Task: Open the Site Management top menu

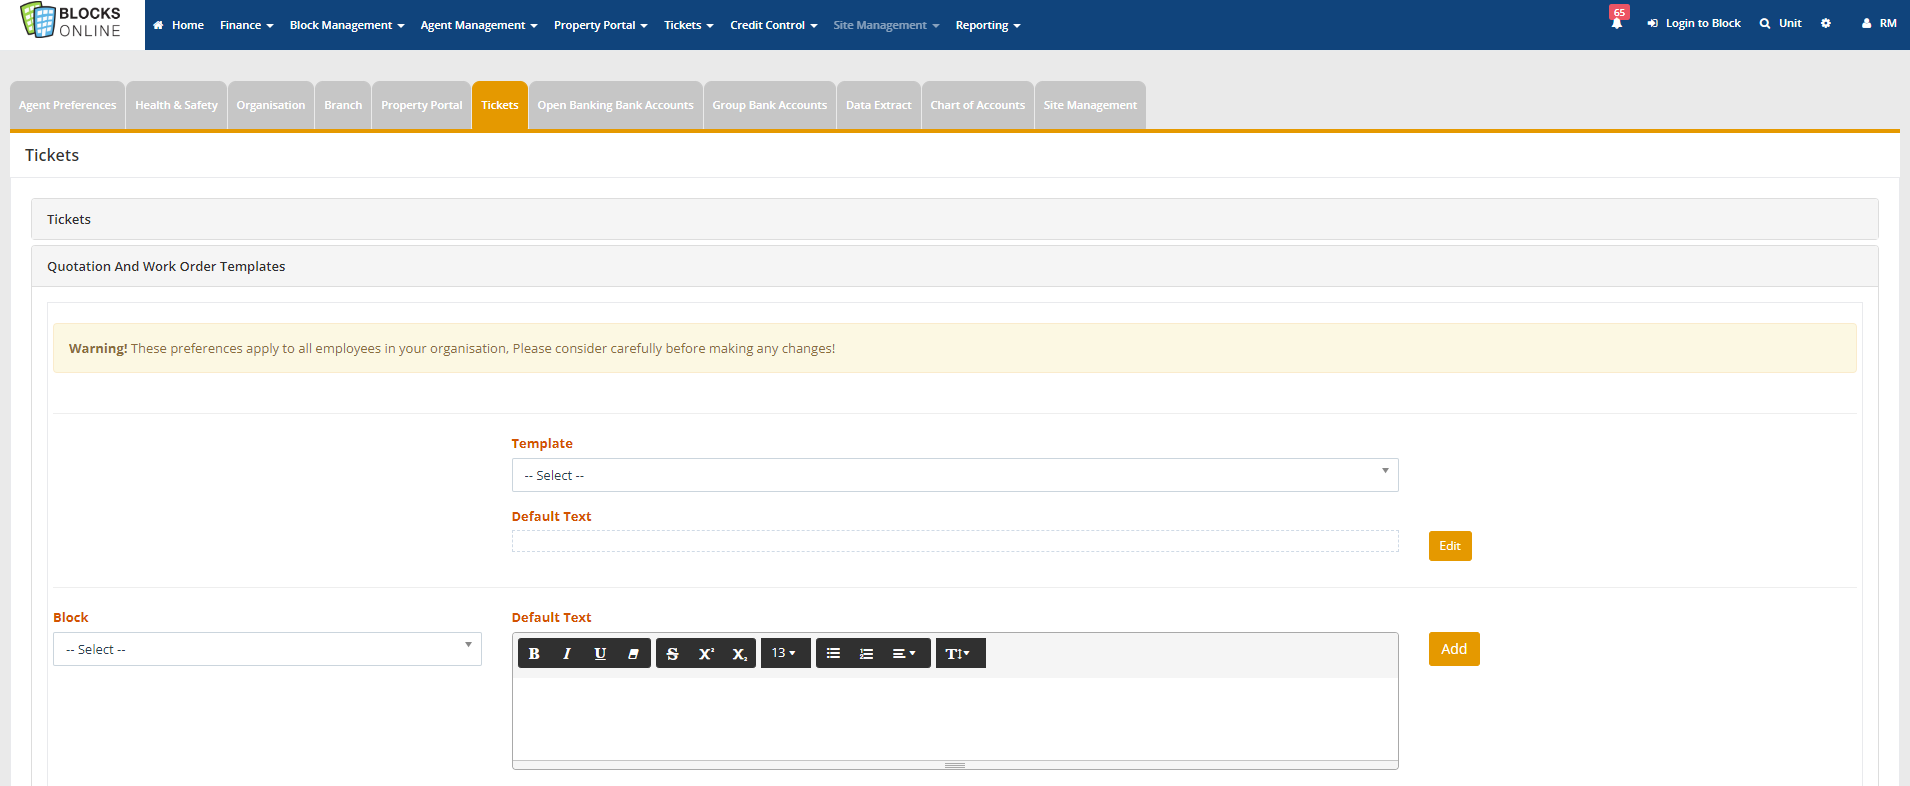Action: pyautogui.click(x=886, y=25)
